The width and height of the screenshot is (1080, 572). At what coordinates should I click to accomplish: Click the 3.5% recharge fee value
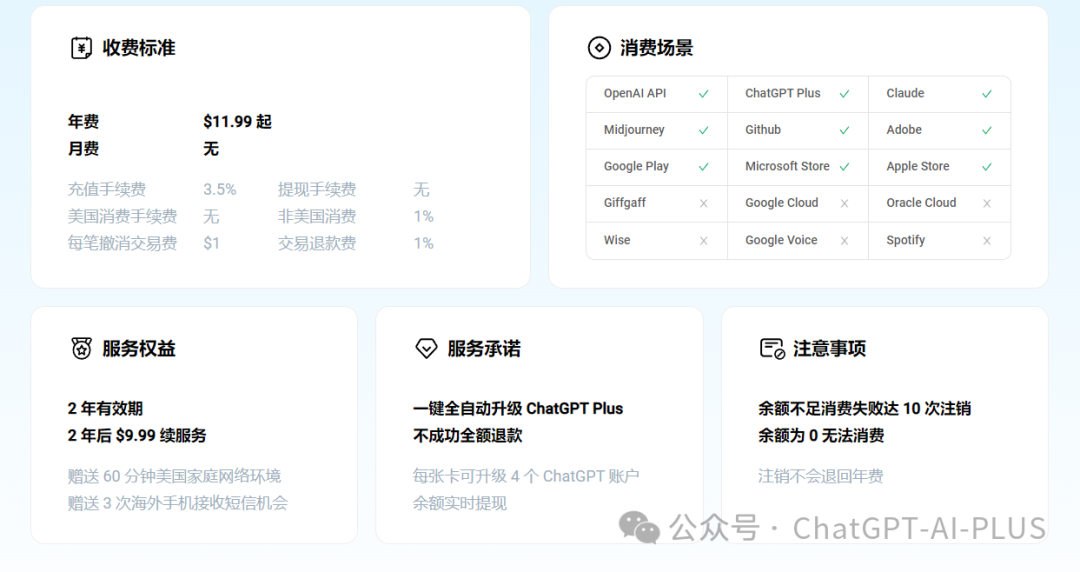pos(219,189)
